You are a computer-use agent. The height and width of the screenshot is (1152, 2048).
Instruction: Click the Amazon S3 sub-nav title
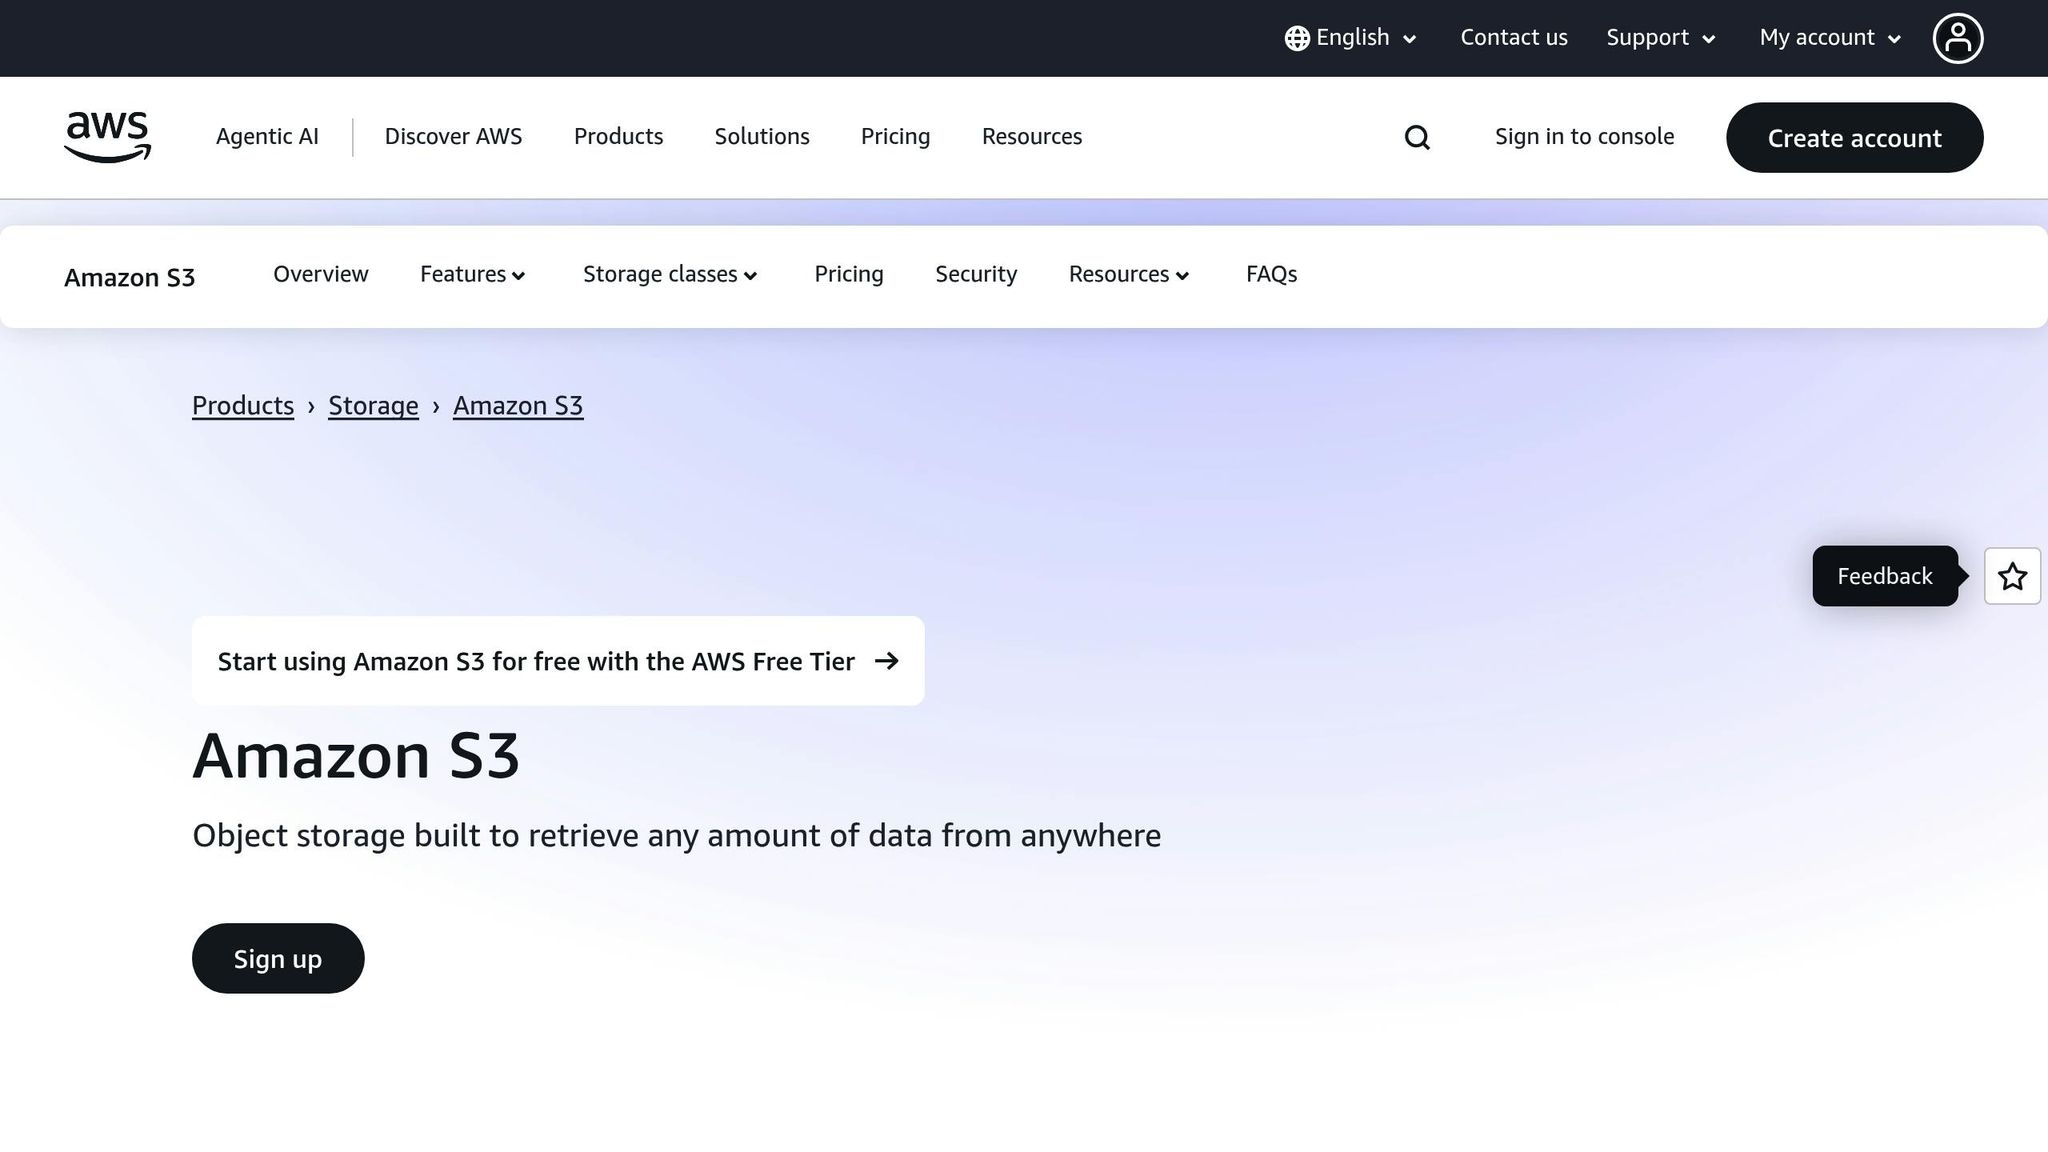coord(129,278)
